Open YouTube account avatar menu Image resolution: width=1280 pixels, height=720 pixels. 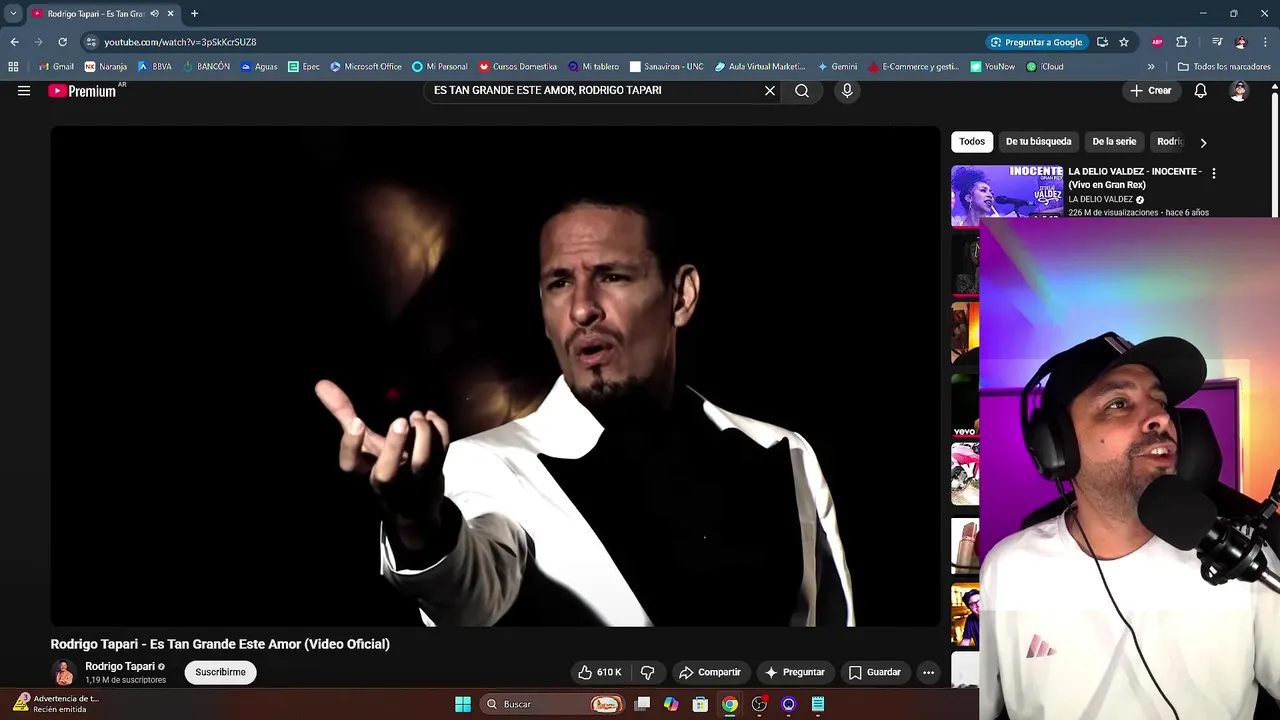(1239, 91)
